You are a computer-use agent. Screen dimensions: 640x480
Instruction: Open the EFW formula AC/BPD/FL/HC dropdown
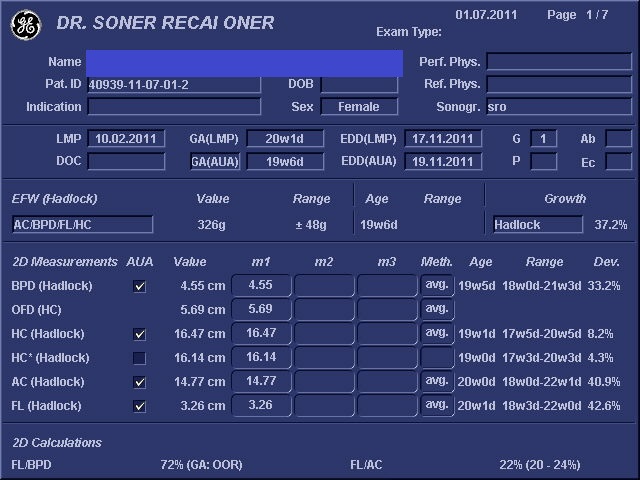82,225
